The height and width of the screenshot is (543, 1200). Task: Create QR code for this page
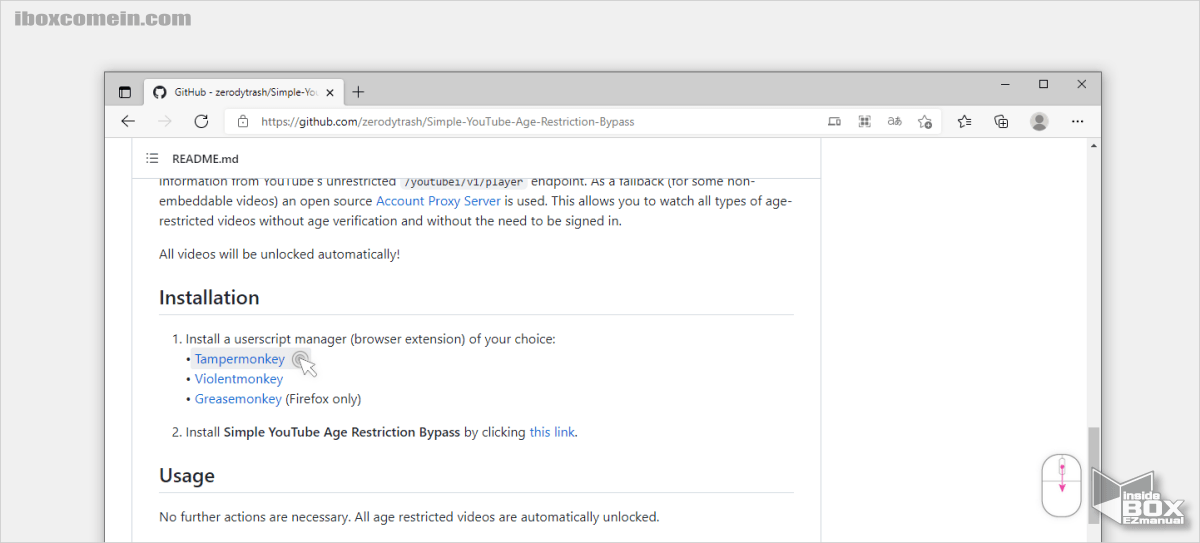(865, 122)
